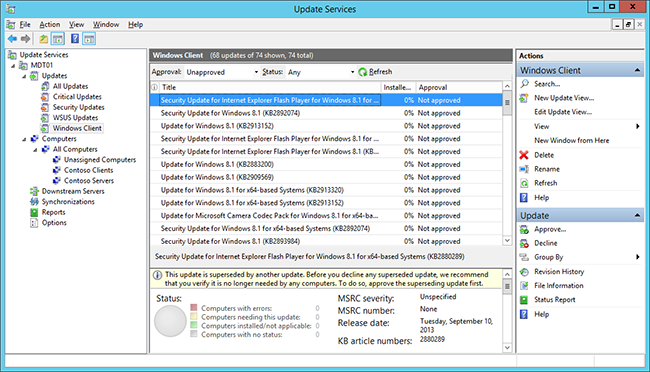The width and height of the screenshot is (650, 372).
Task: Open the Window menu
Action: click(106, 24)
